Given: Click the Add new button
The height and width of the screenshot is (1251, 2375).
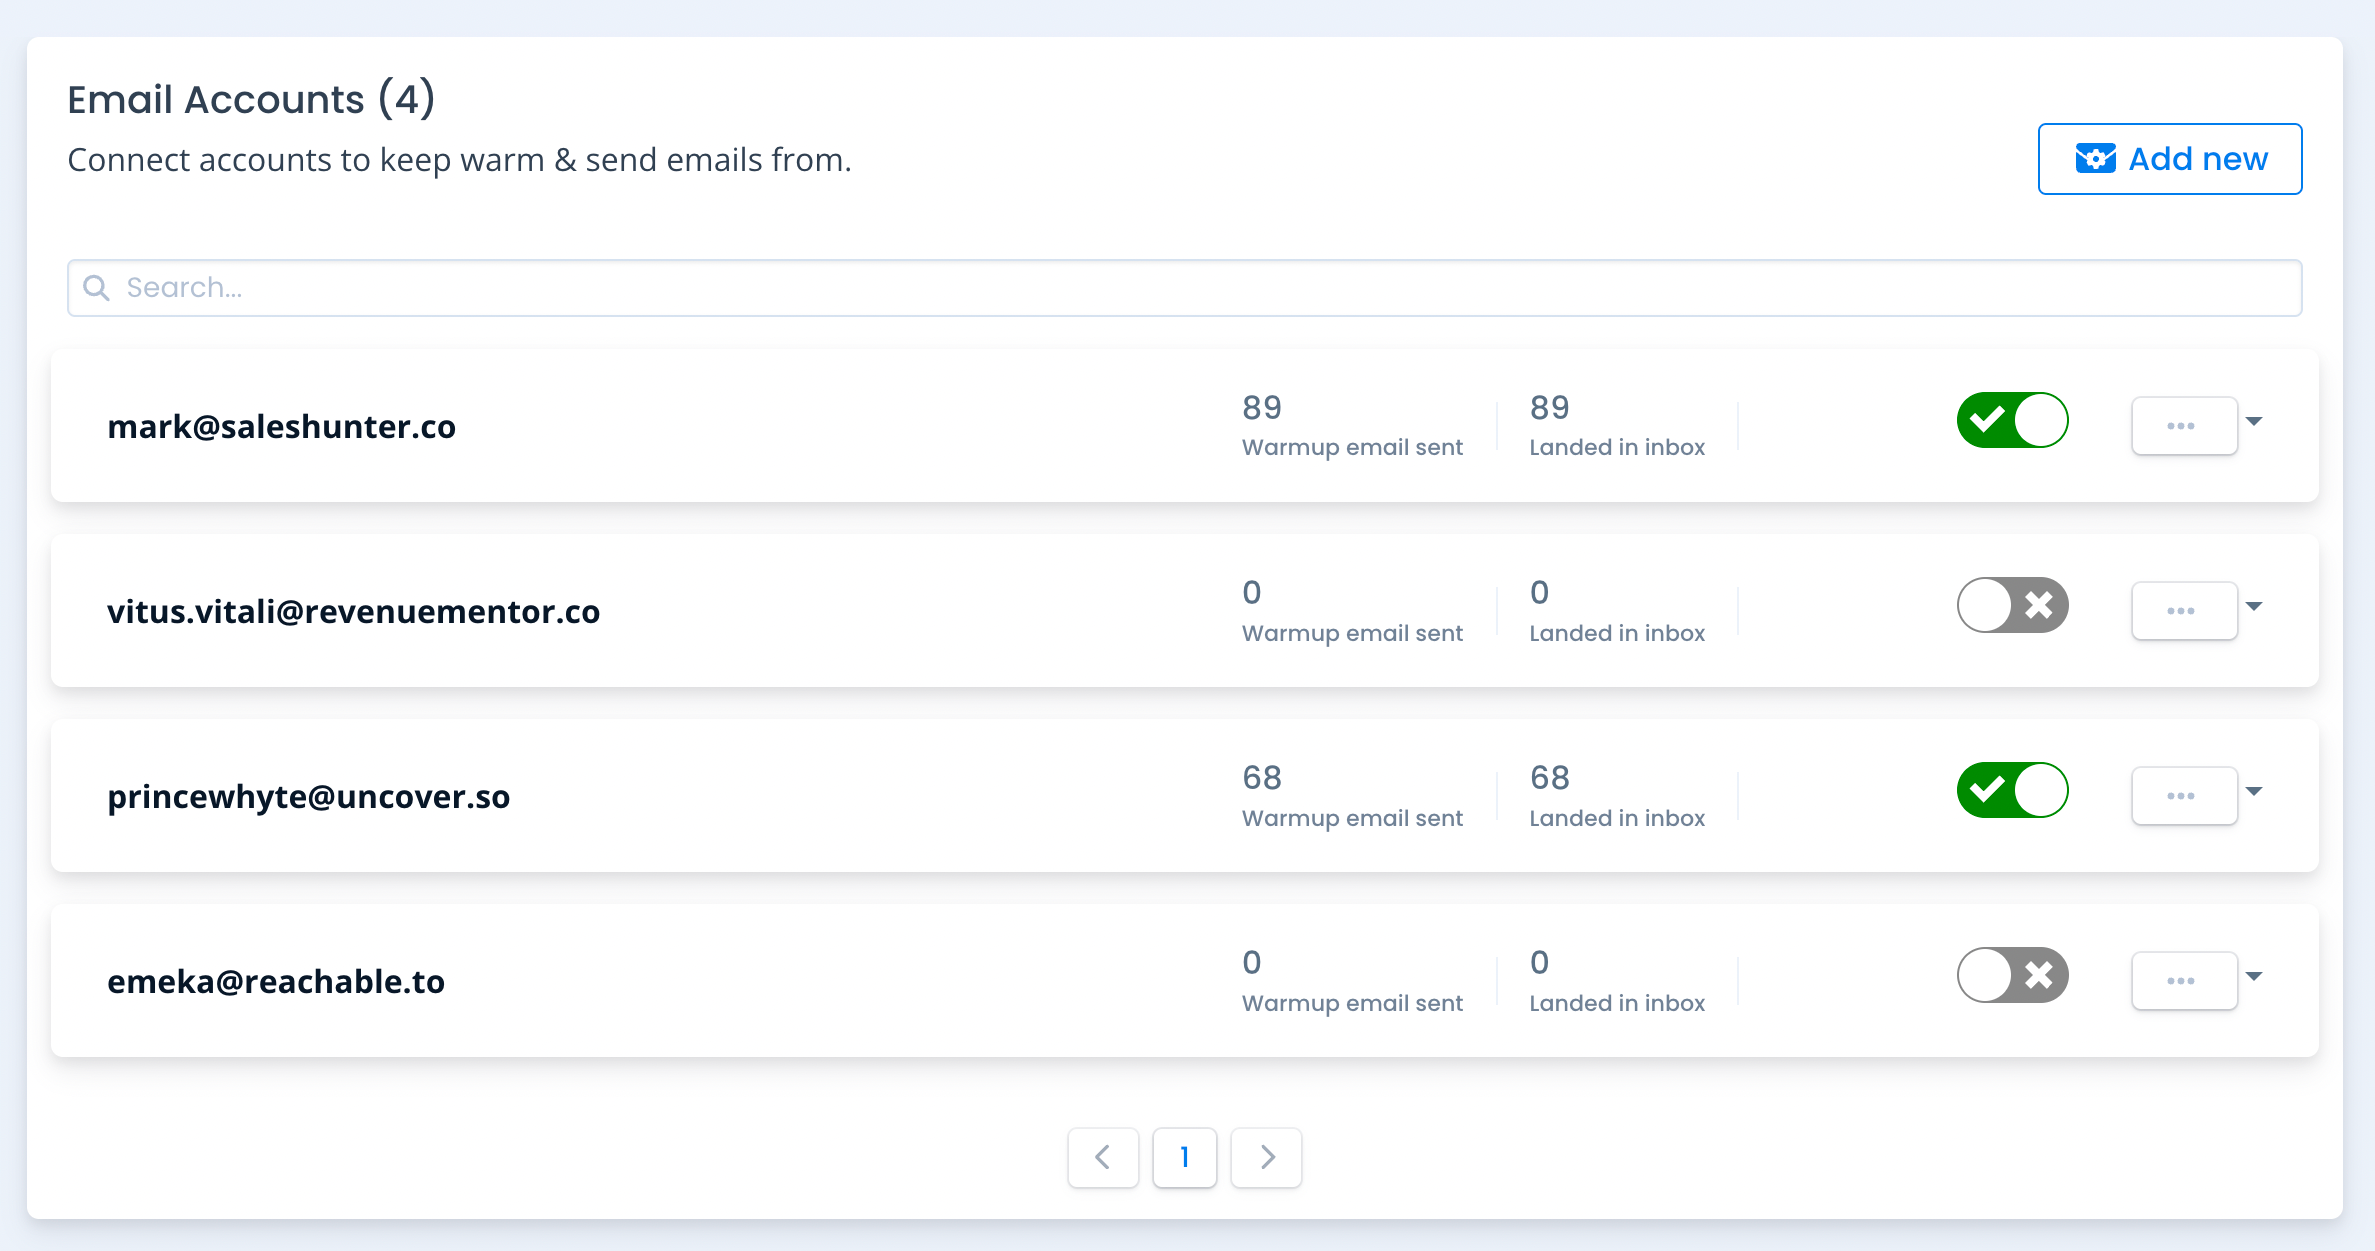Looking at the screenshot, I should 2169,159.
